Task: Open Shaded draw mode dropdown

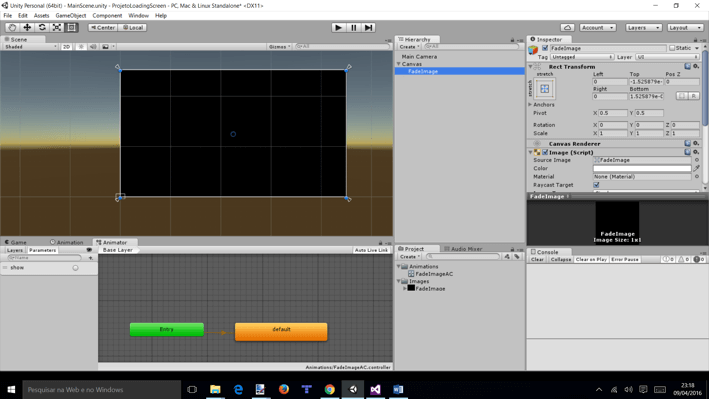Action: pos(31,47)
